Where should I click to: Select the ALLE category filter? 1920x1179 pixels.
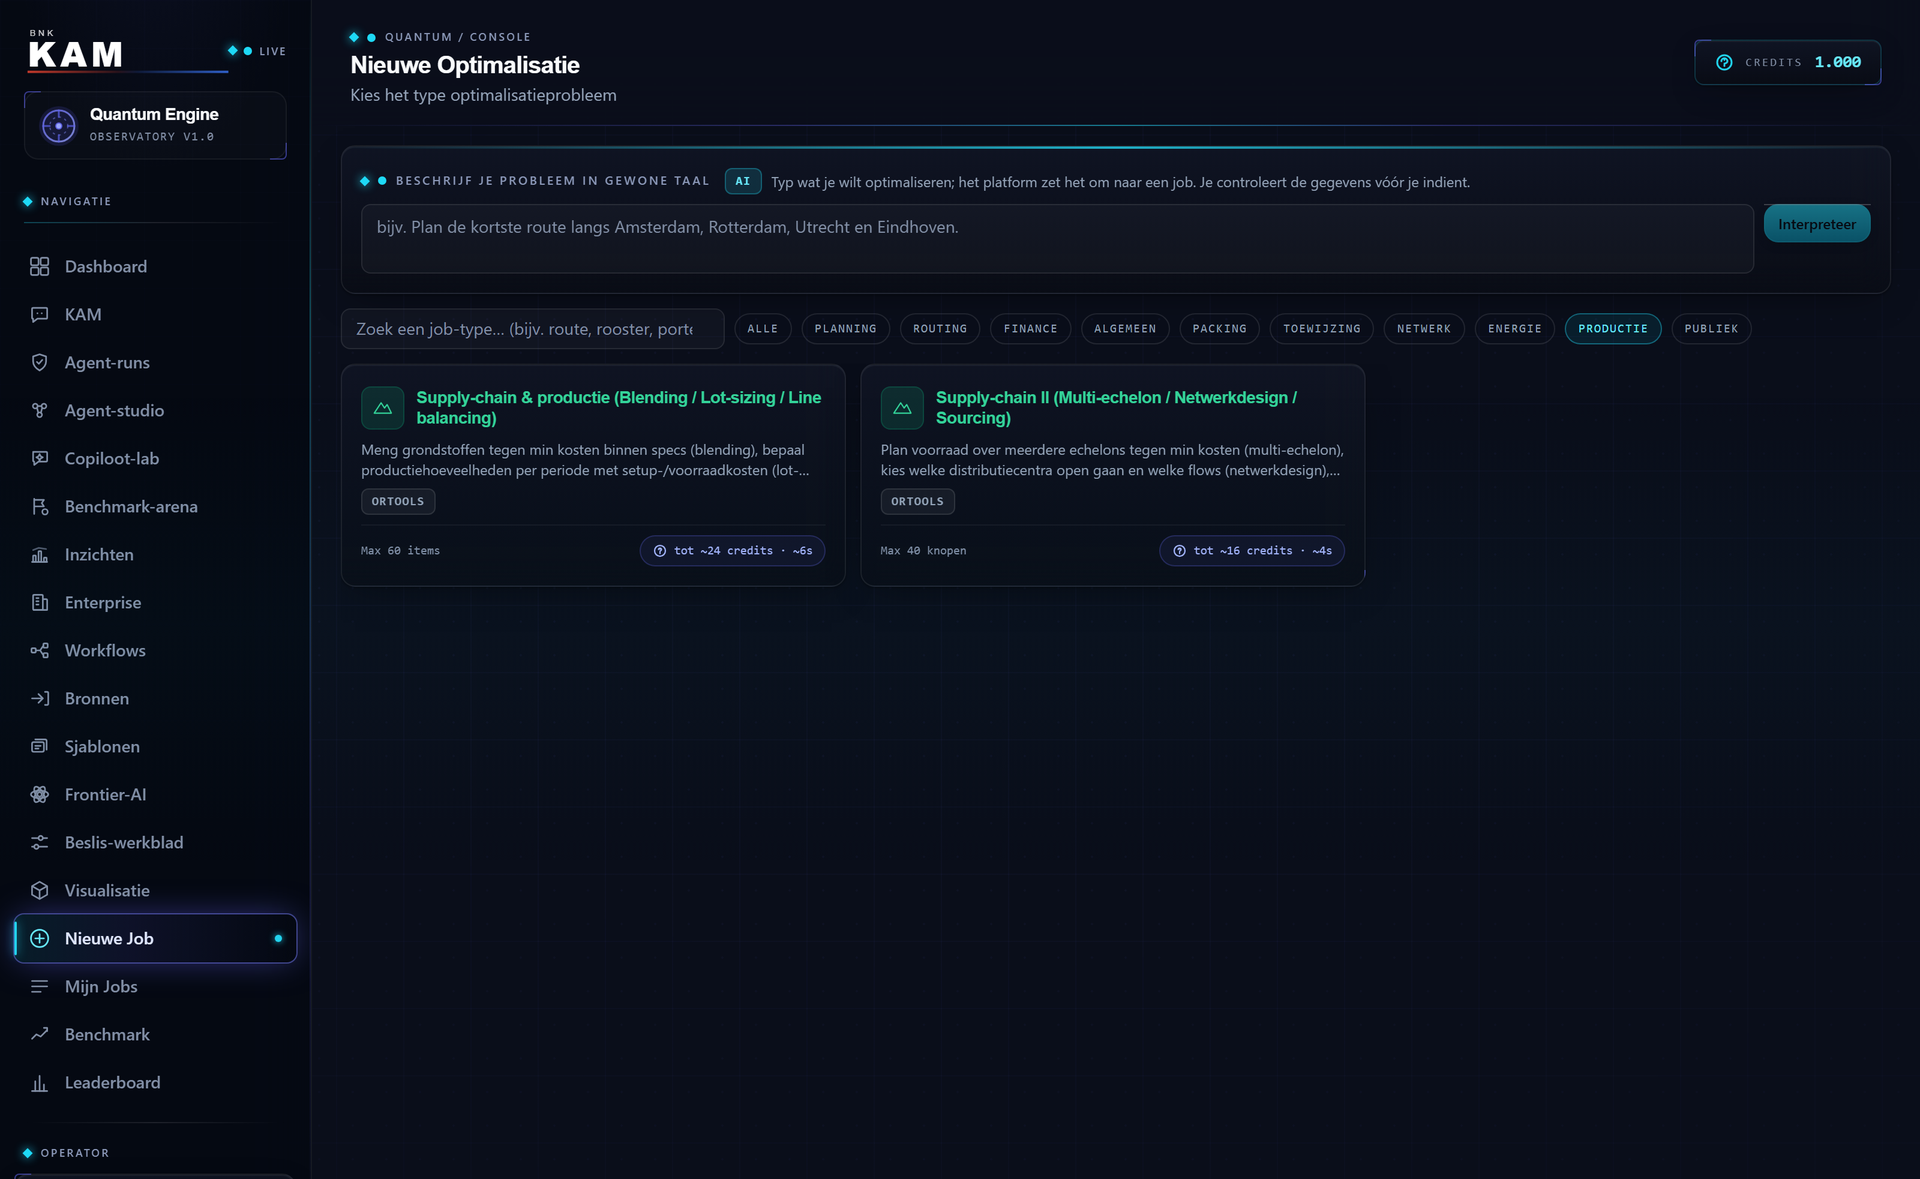pyautogui.click(x=762, y=329)
